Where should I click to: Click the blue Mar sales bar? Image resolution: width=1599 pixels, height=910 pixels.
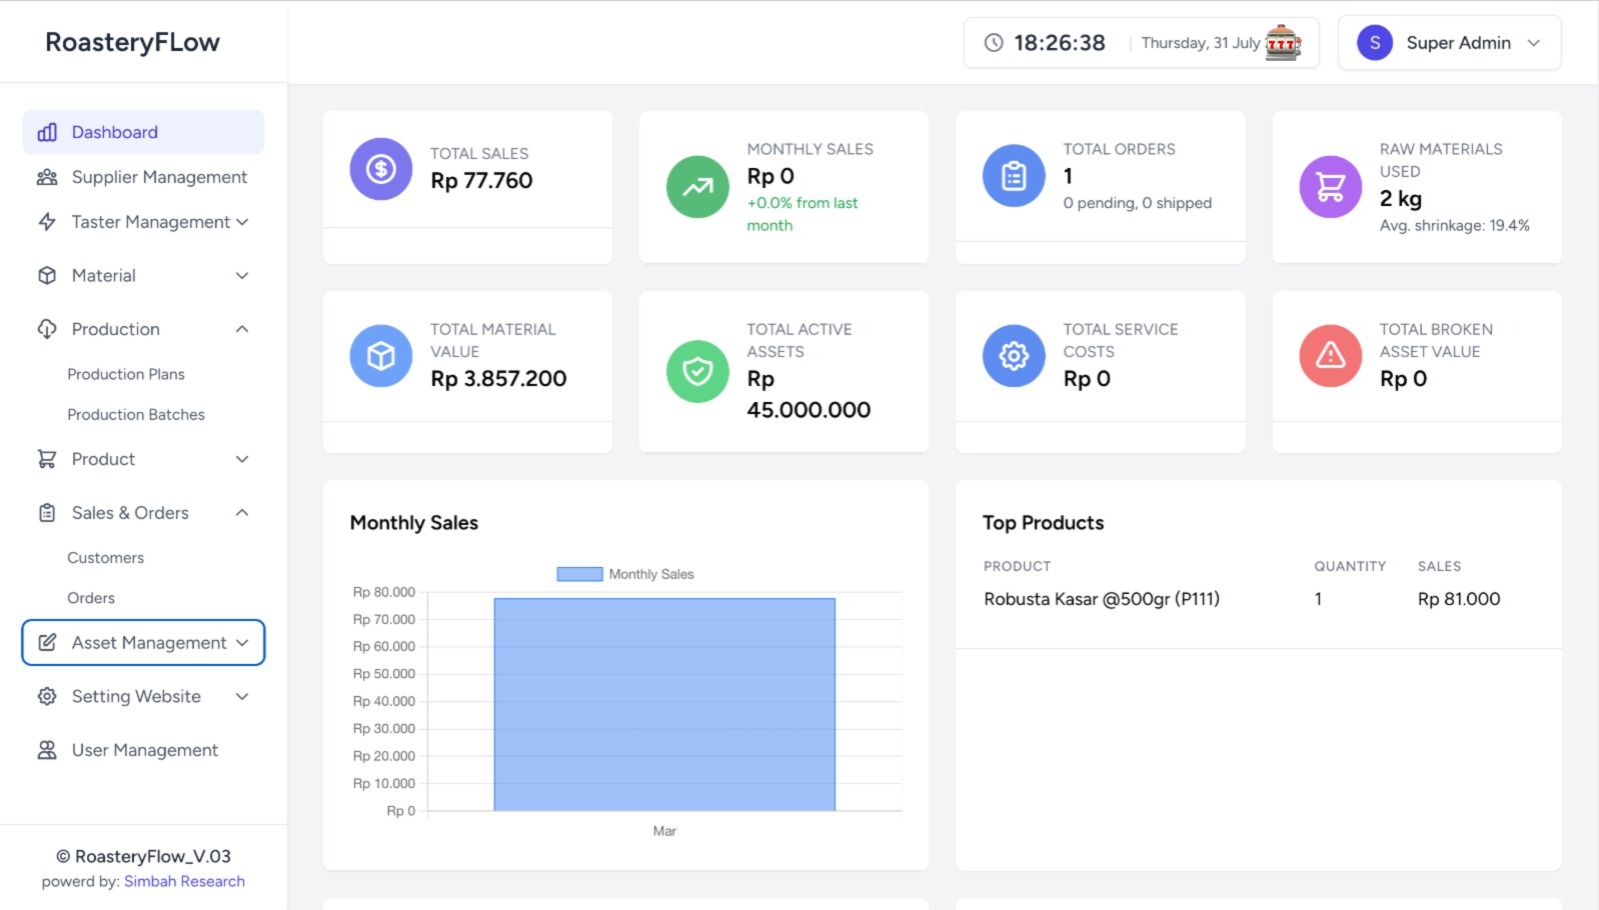[664, 704]
